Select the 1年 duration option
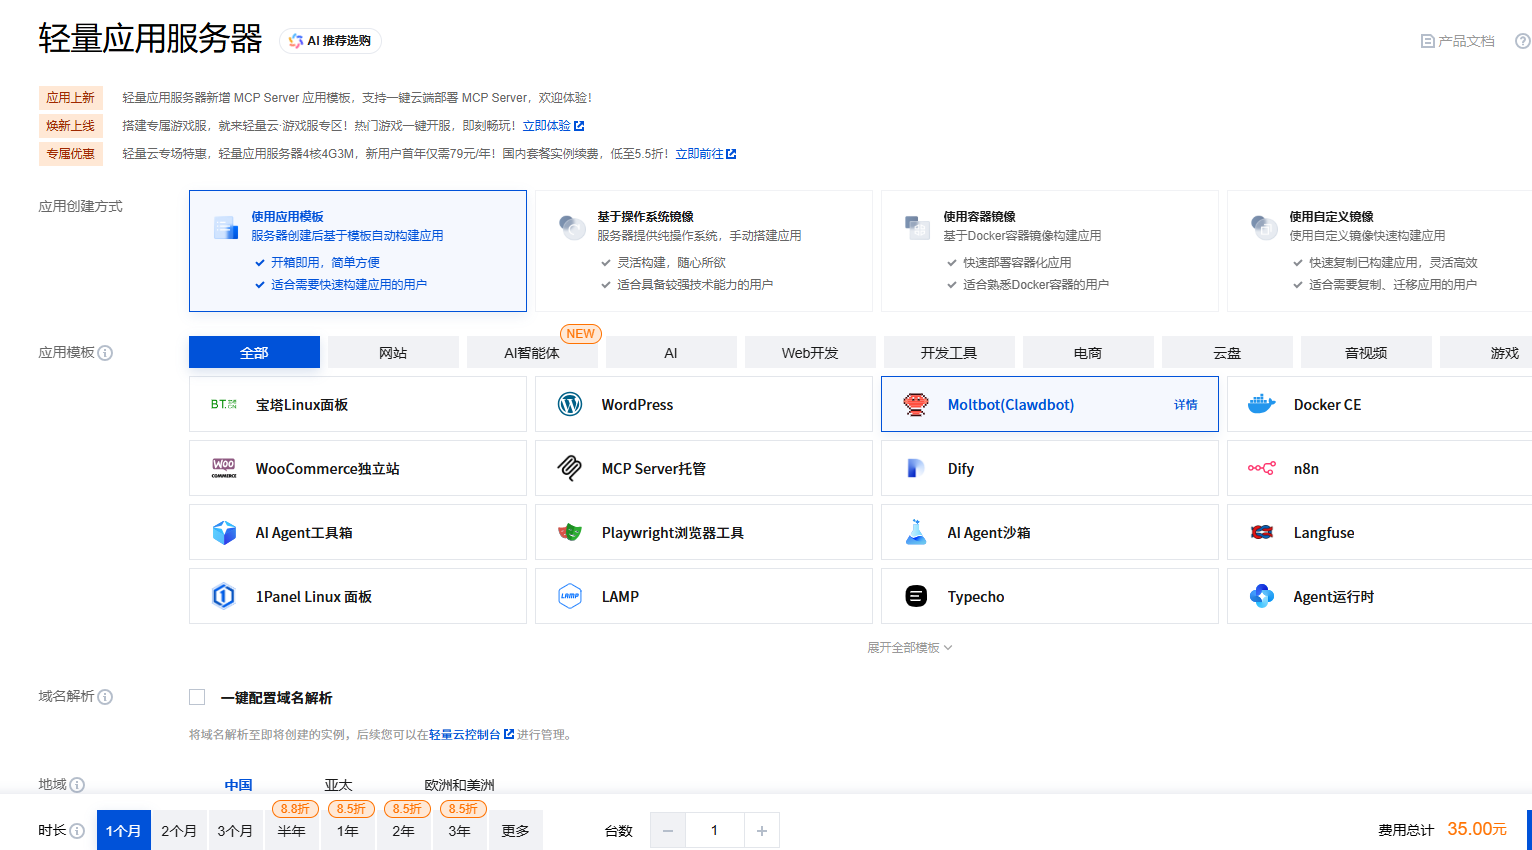Screen dimensions: 1532x850 pos(348,830)
